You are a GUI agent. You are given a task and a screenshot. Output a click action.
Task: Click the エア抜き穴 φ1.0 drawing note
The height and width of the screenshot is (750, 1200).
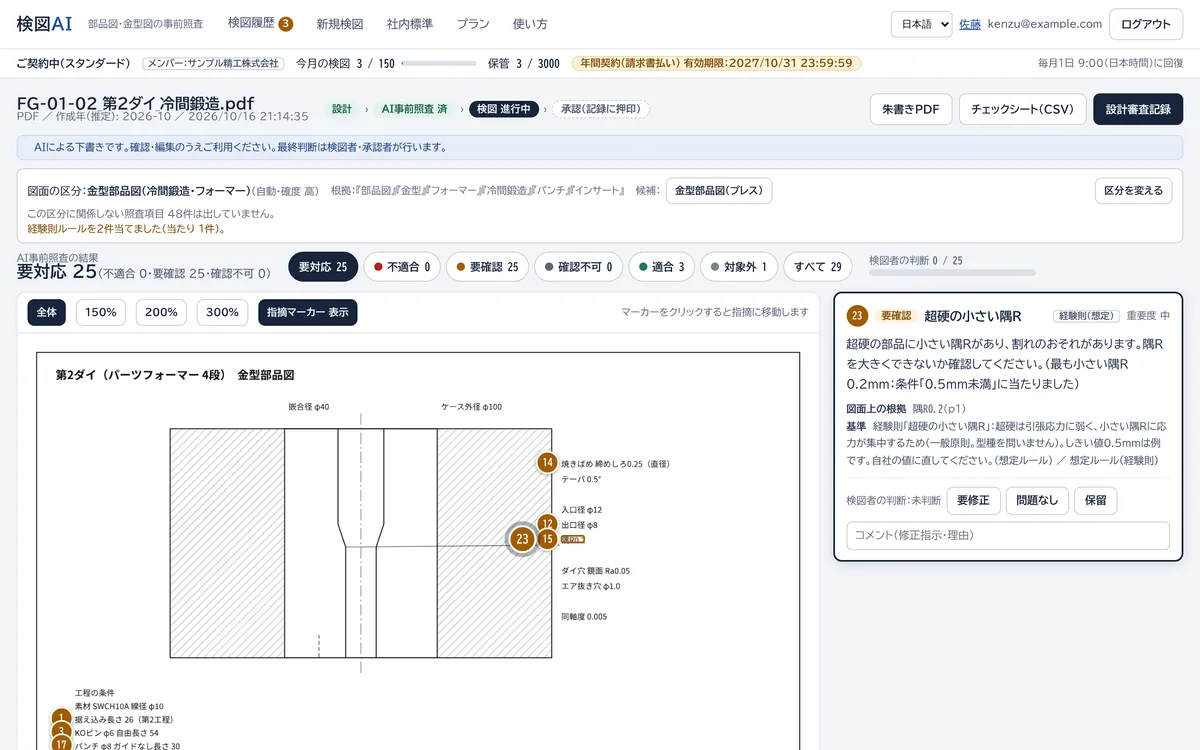591,586
